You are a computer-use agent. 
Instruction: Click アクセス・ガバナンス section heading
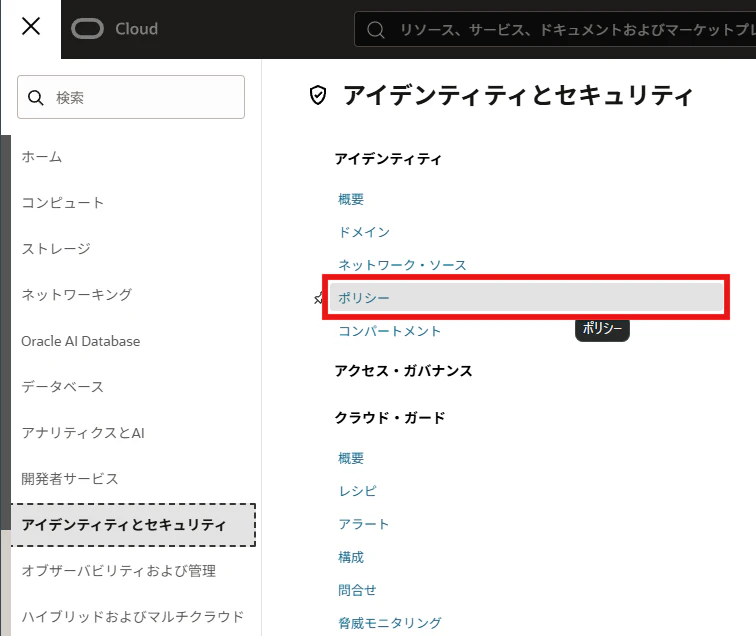pos(404,371)
